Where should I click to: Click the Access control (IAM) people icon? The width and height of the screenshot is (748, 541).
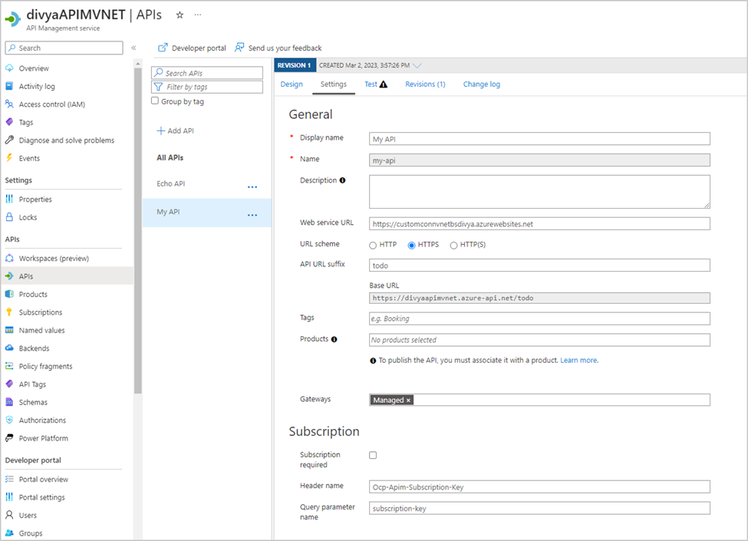click(x=10, y=104)
